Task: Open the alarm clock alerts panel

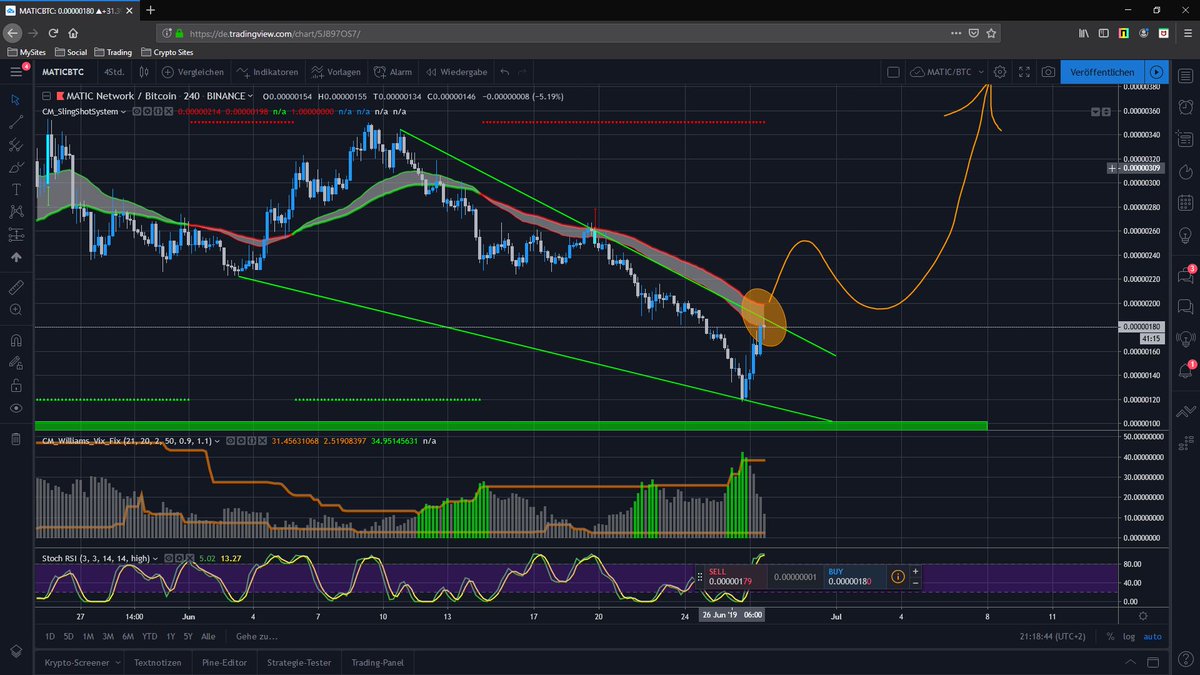Action: [x=1185, y=106]
